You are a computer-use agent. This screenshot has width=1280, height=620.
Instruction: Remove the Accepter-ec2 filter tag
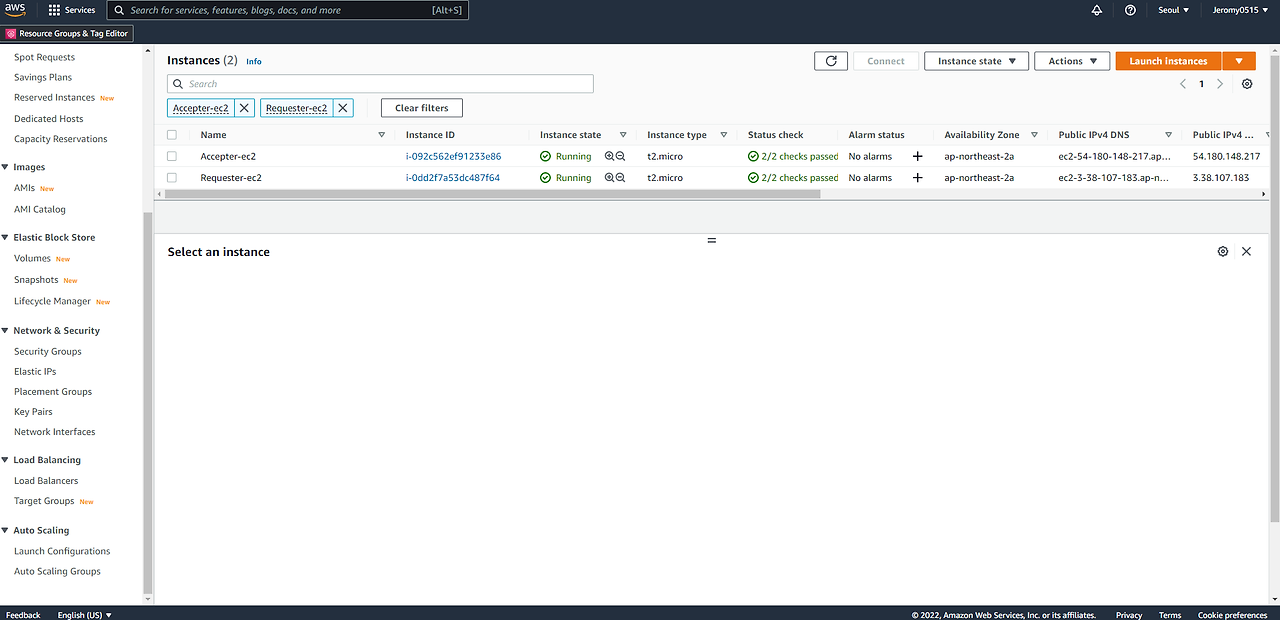[x=245, y=108]
